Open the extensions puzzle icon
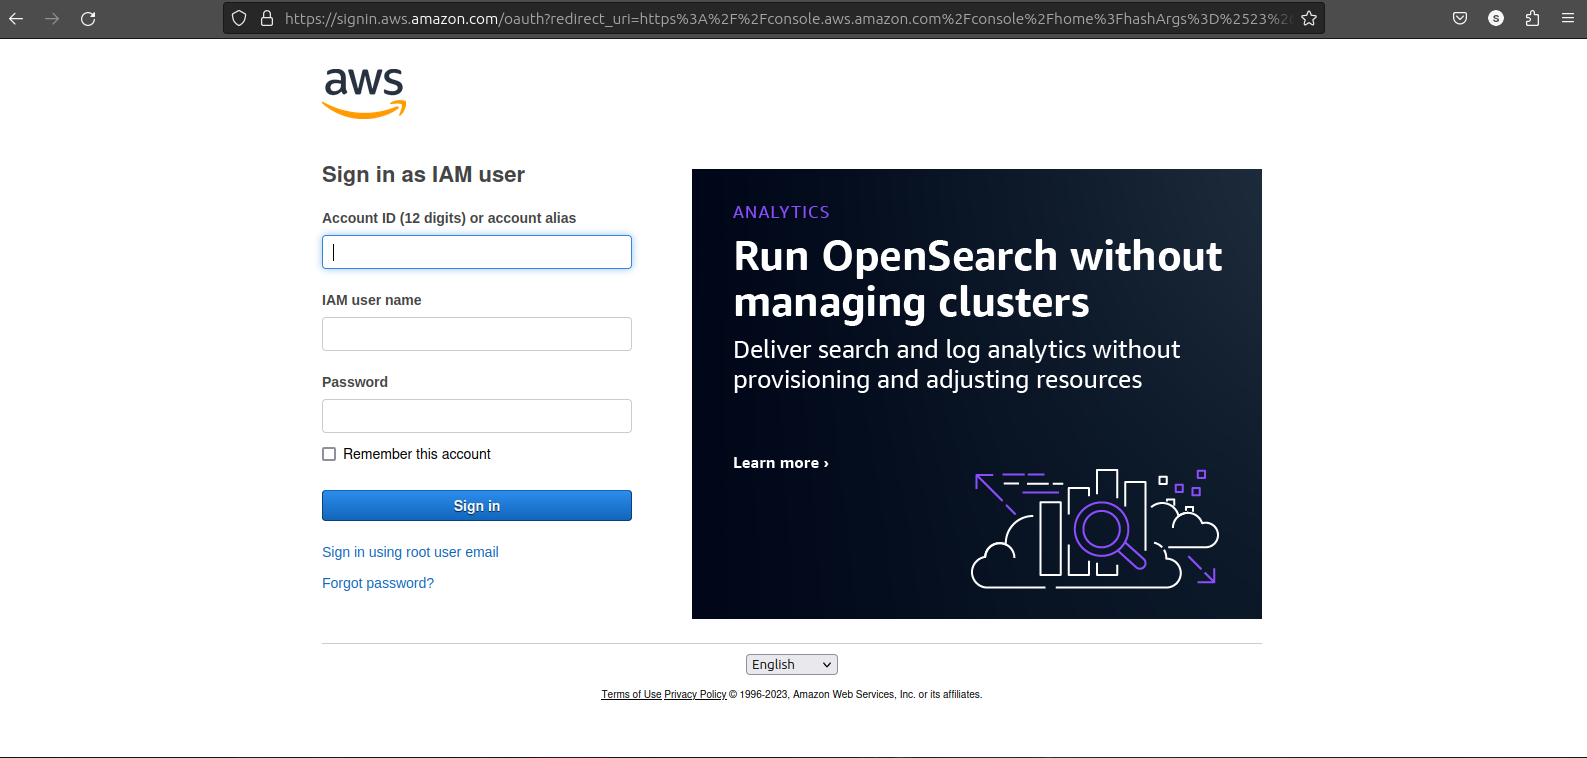 (1532, 18)
